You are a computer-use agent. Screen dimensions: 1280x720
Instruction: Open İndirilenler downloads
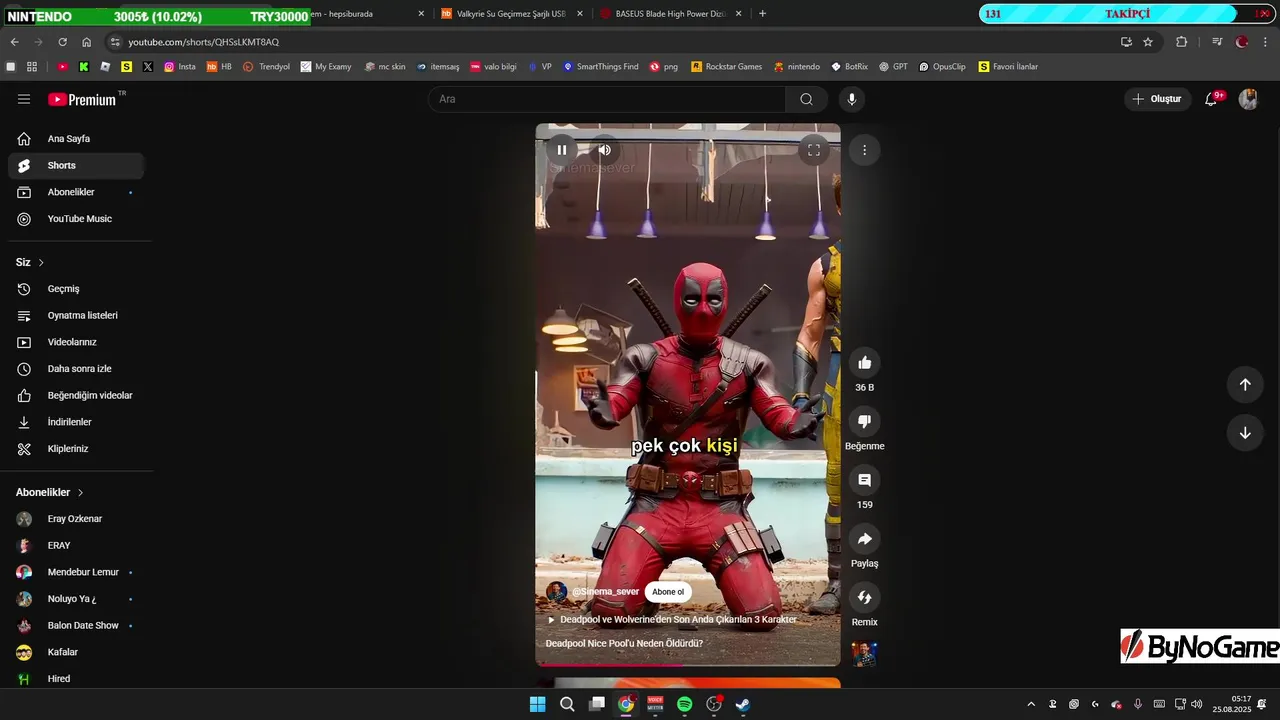pos(76,422)
